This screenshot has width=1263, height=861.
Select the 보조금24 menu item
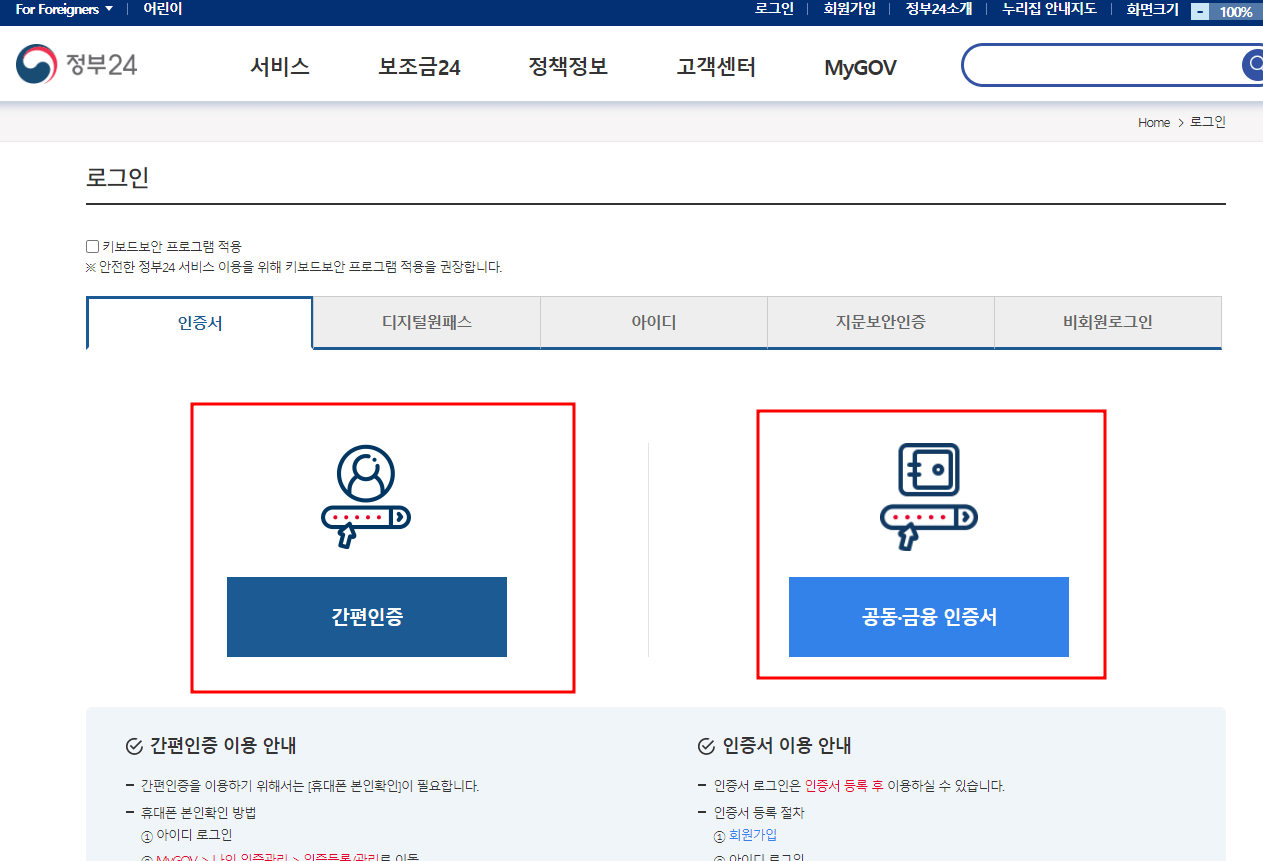[418, 66]
